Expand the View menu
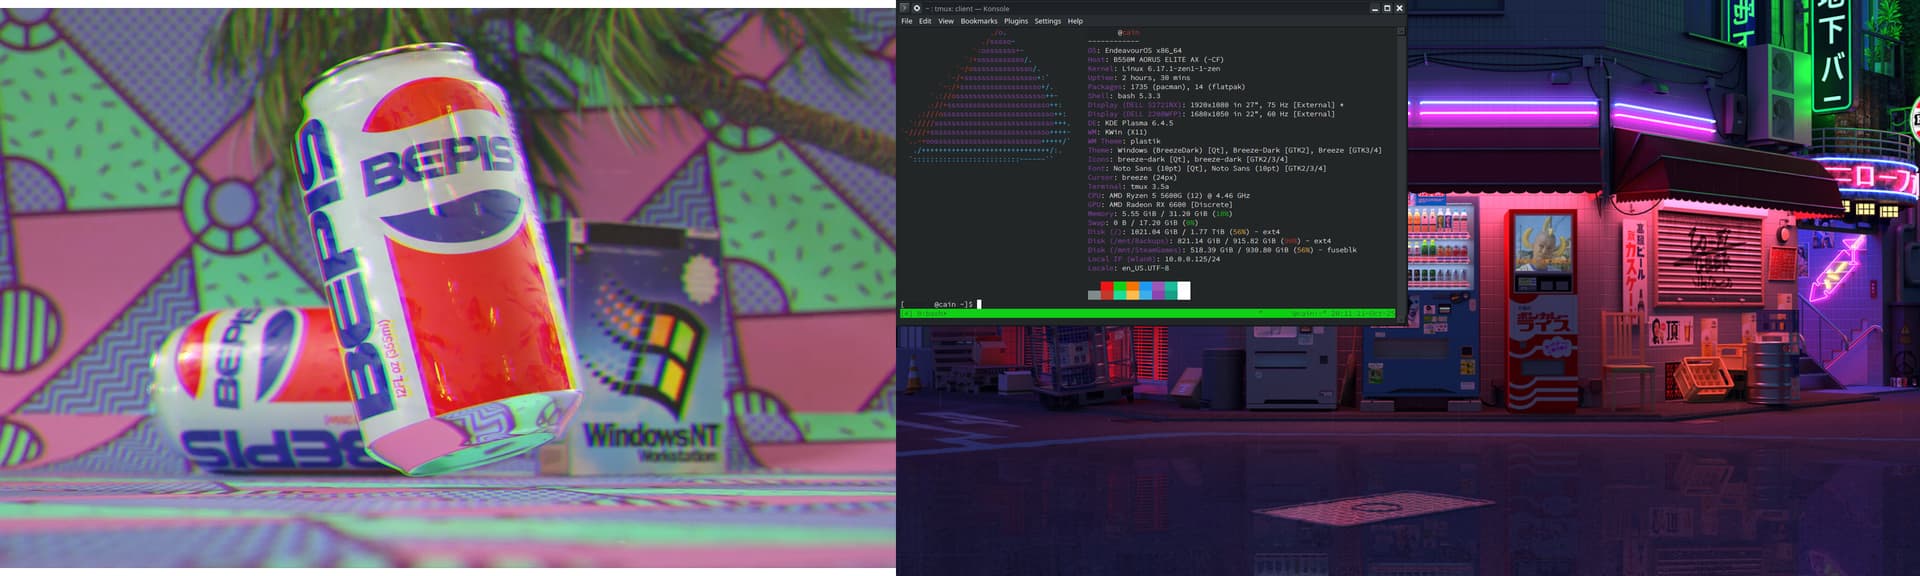This screenshot has height=576, width=1920. [945, 21]
